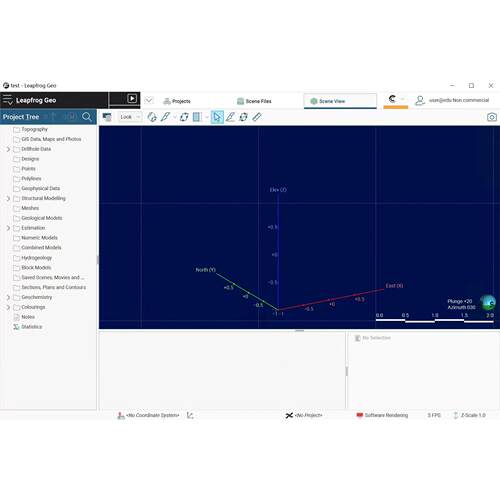Select the ruler measuring tool

coord(257,117)
